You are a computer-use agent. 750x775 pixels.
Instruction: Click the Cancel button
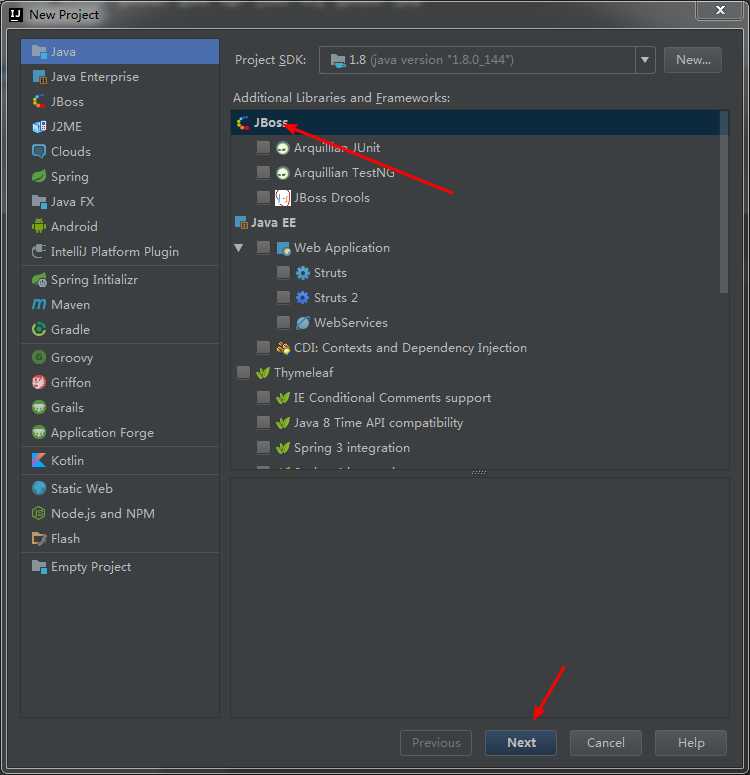pos(606,742)
